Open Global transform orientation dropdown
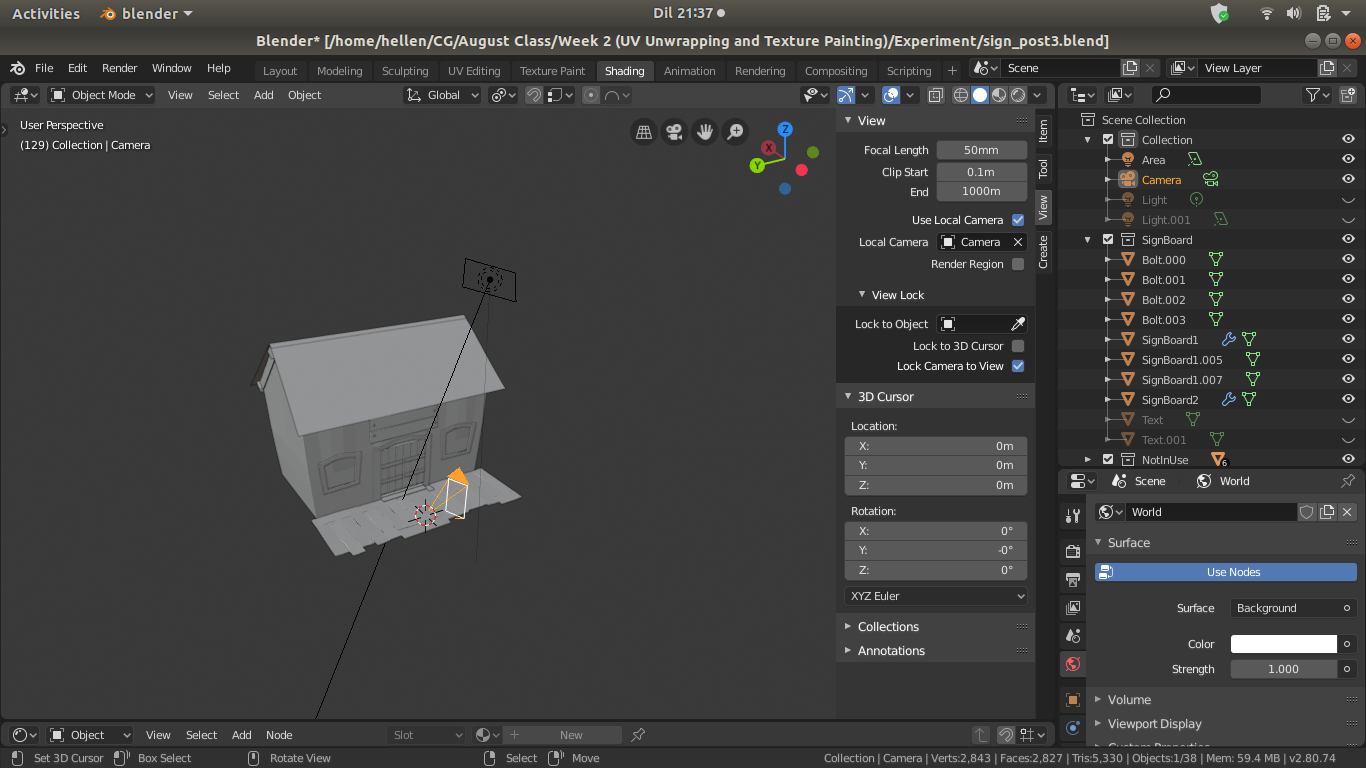Image resolution: width=1366 pixels, height=768 pixels. click(442, 95)
